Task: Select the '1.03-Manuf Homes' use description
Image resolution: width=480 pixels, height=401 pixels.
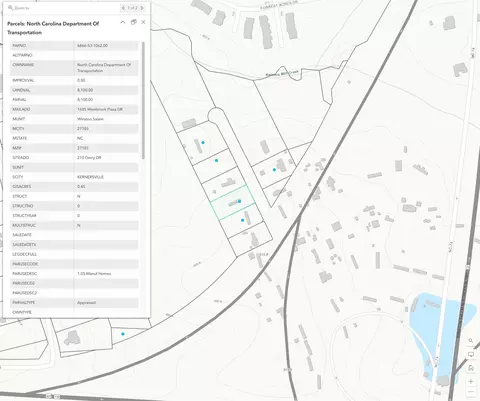Action: coord(94,274)
